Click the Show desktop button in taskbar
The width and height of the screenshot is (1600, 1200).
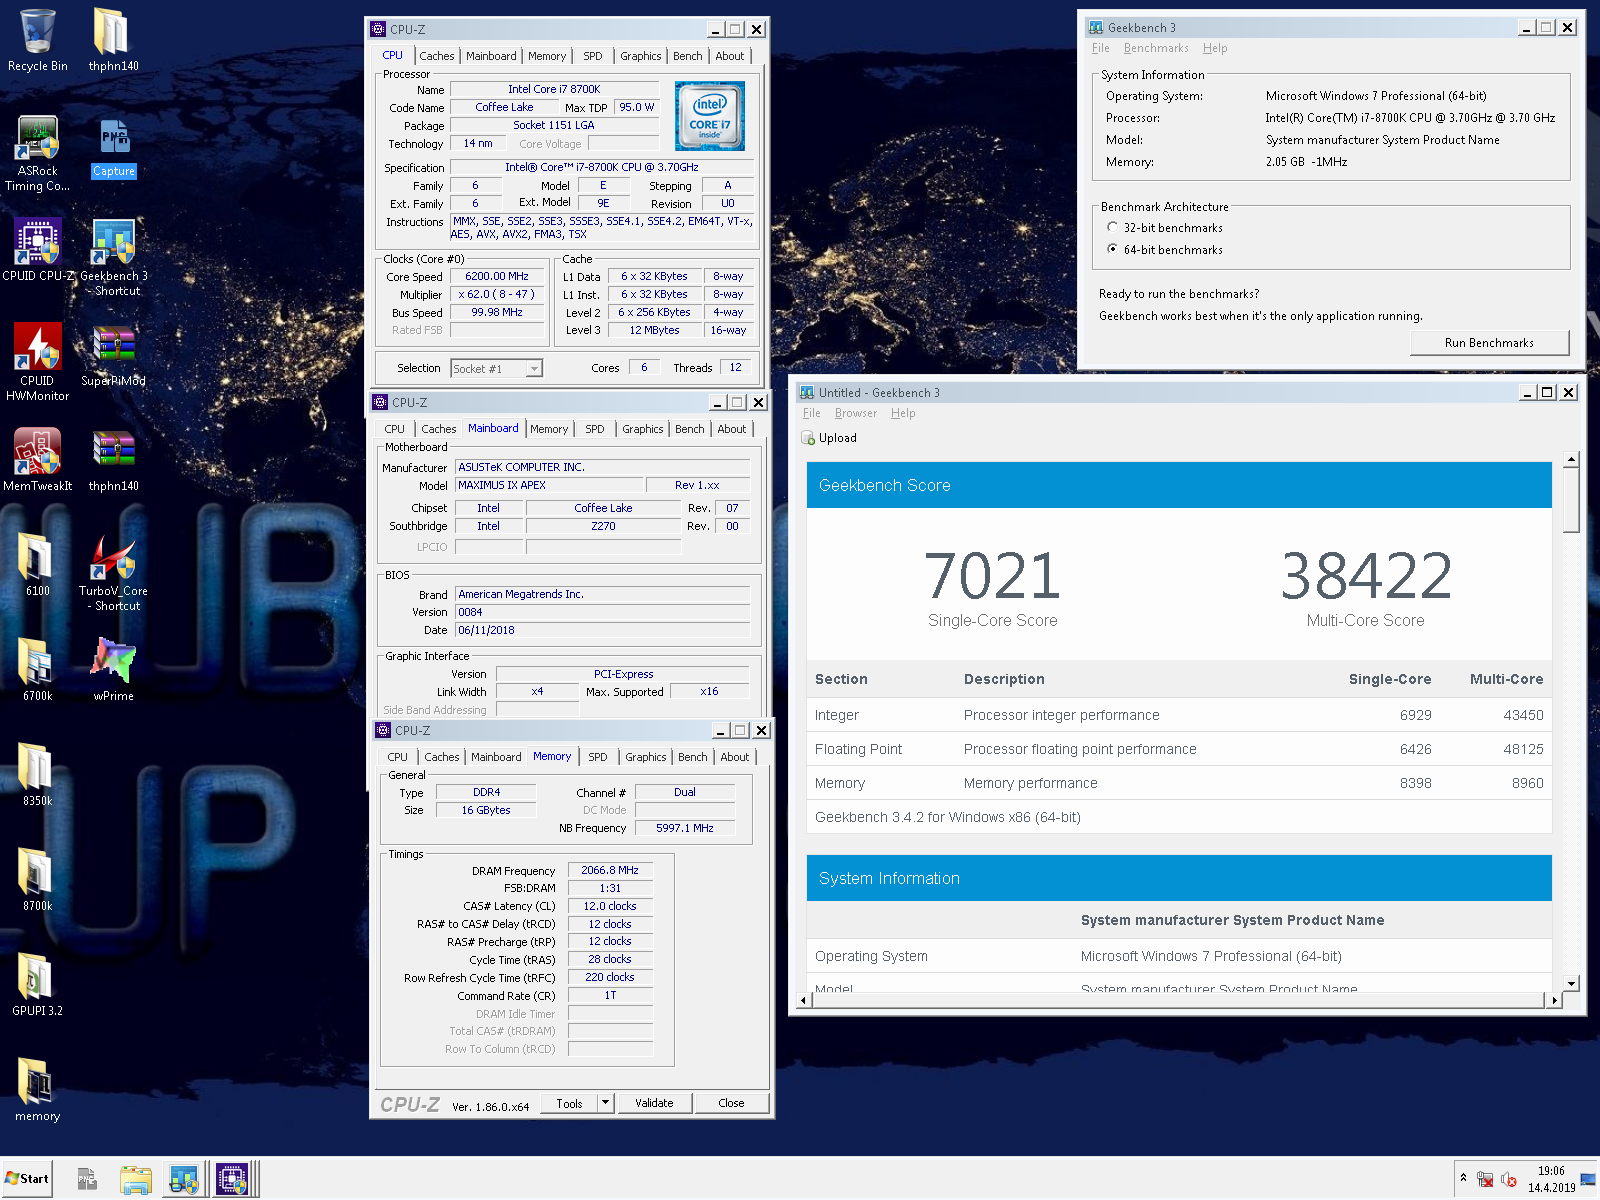pos(1588,1180)
